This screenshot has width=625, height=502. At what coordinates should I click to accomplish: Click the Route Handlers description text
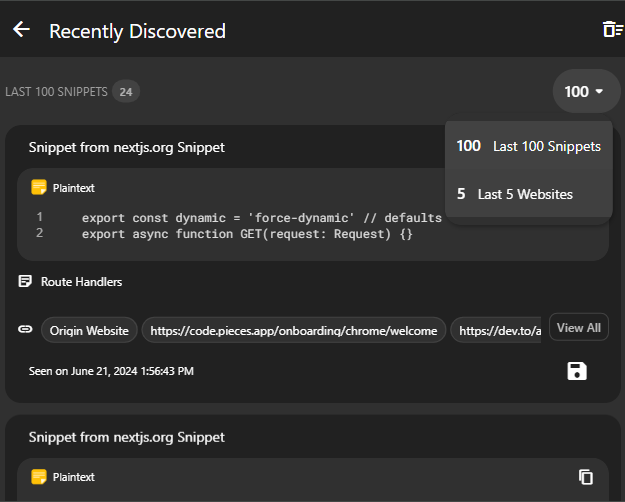tap(81, 282)
